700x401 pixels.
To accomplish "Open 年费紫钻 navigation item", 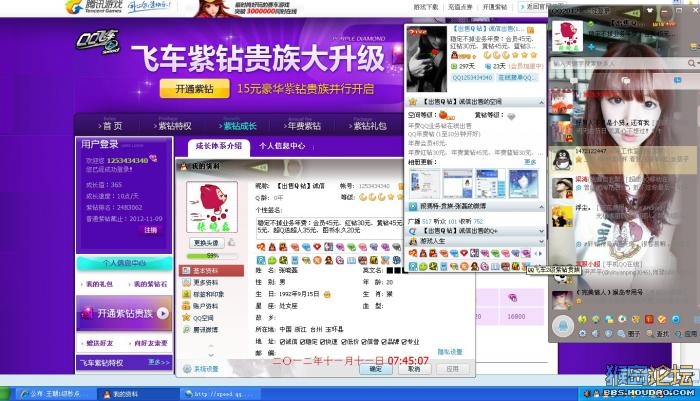I will 302,126.
